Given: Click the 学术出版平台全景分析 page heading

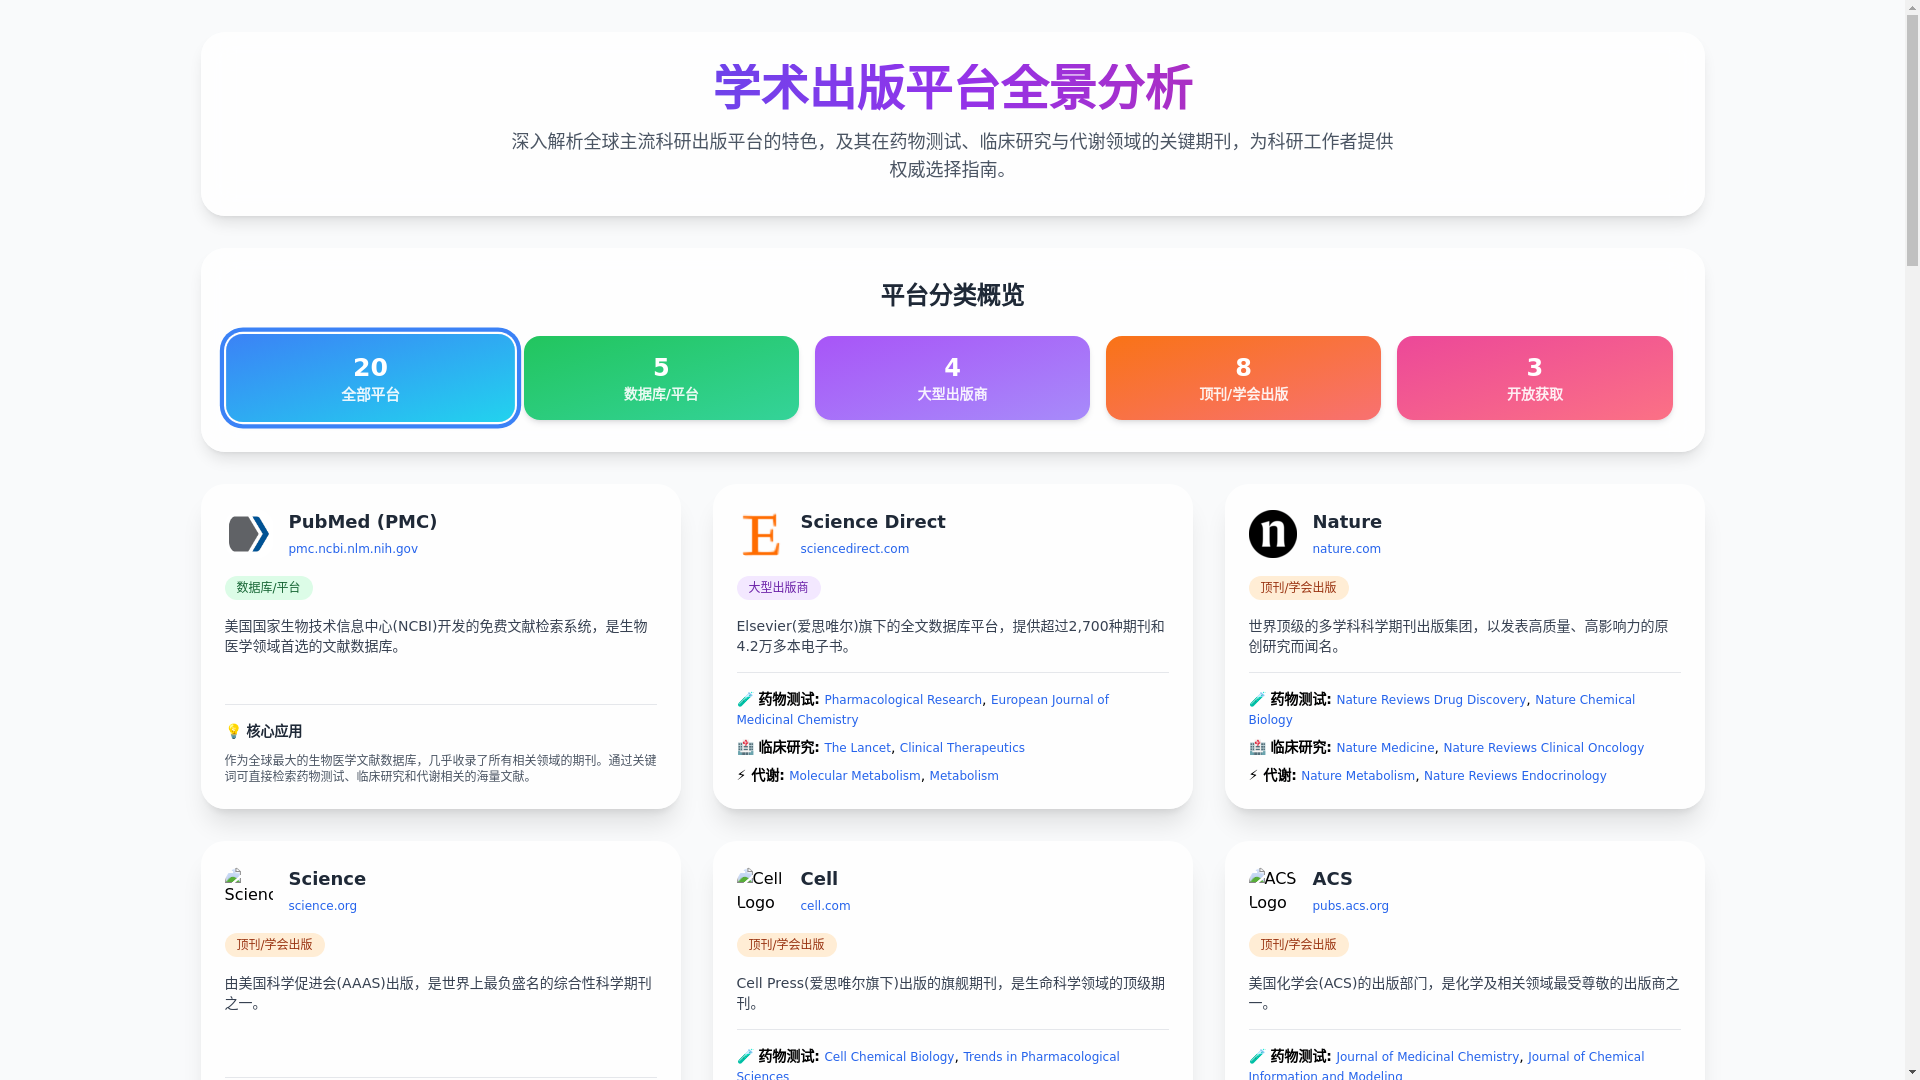Looking at the screenshot, I should pos(952,88).
